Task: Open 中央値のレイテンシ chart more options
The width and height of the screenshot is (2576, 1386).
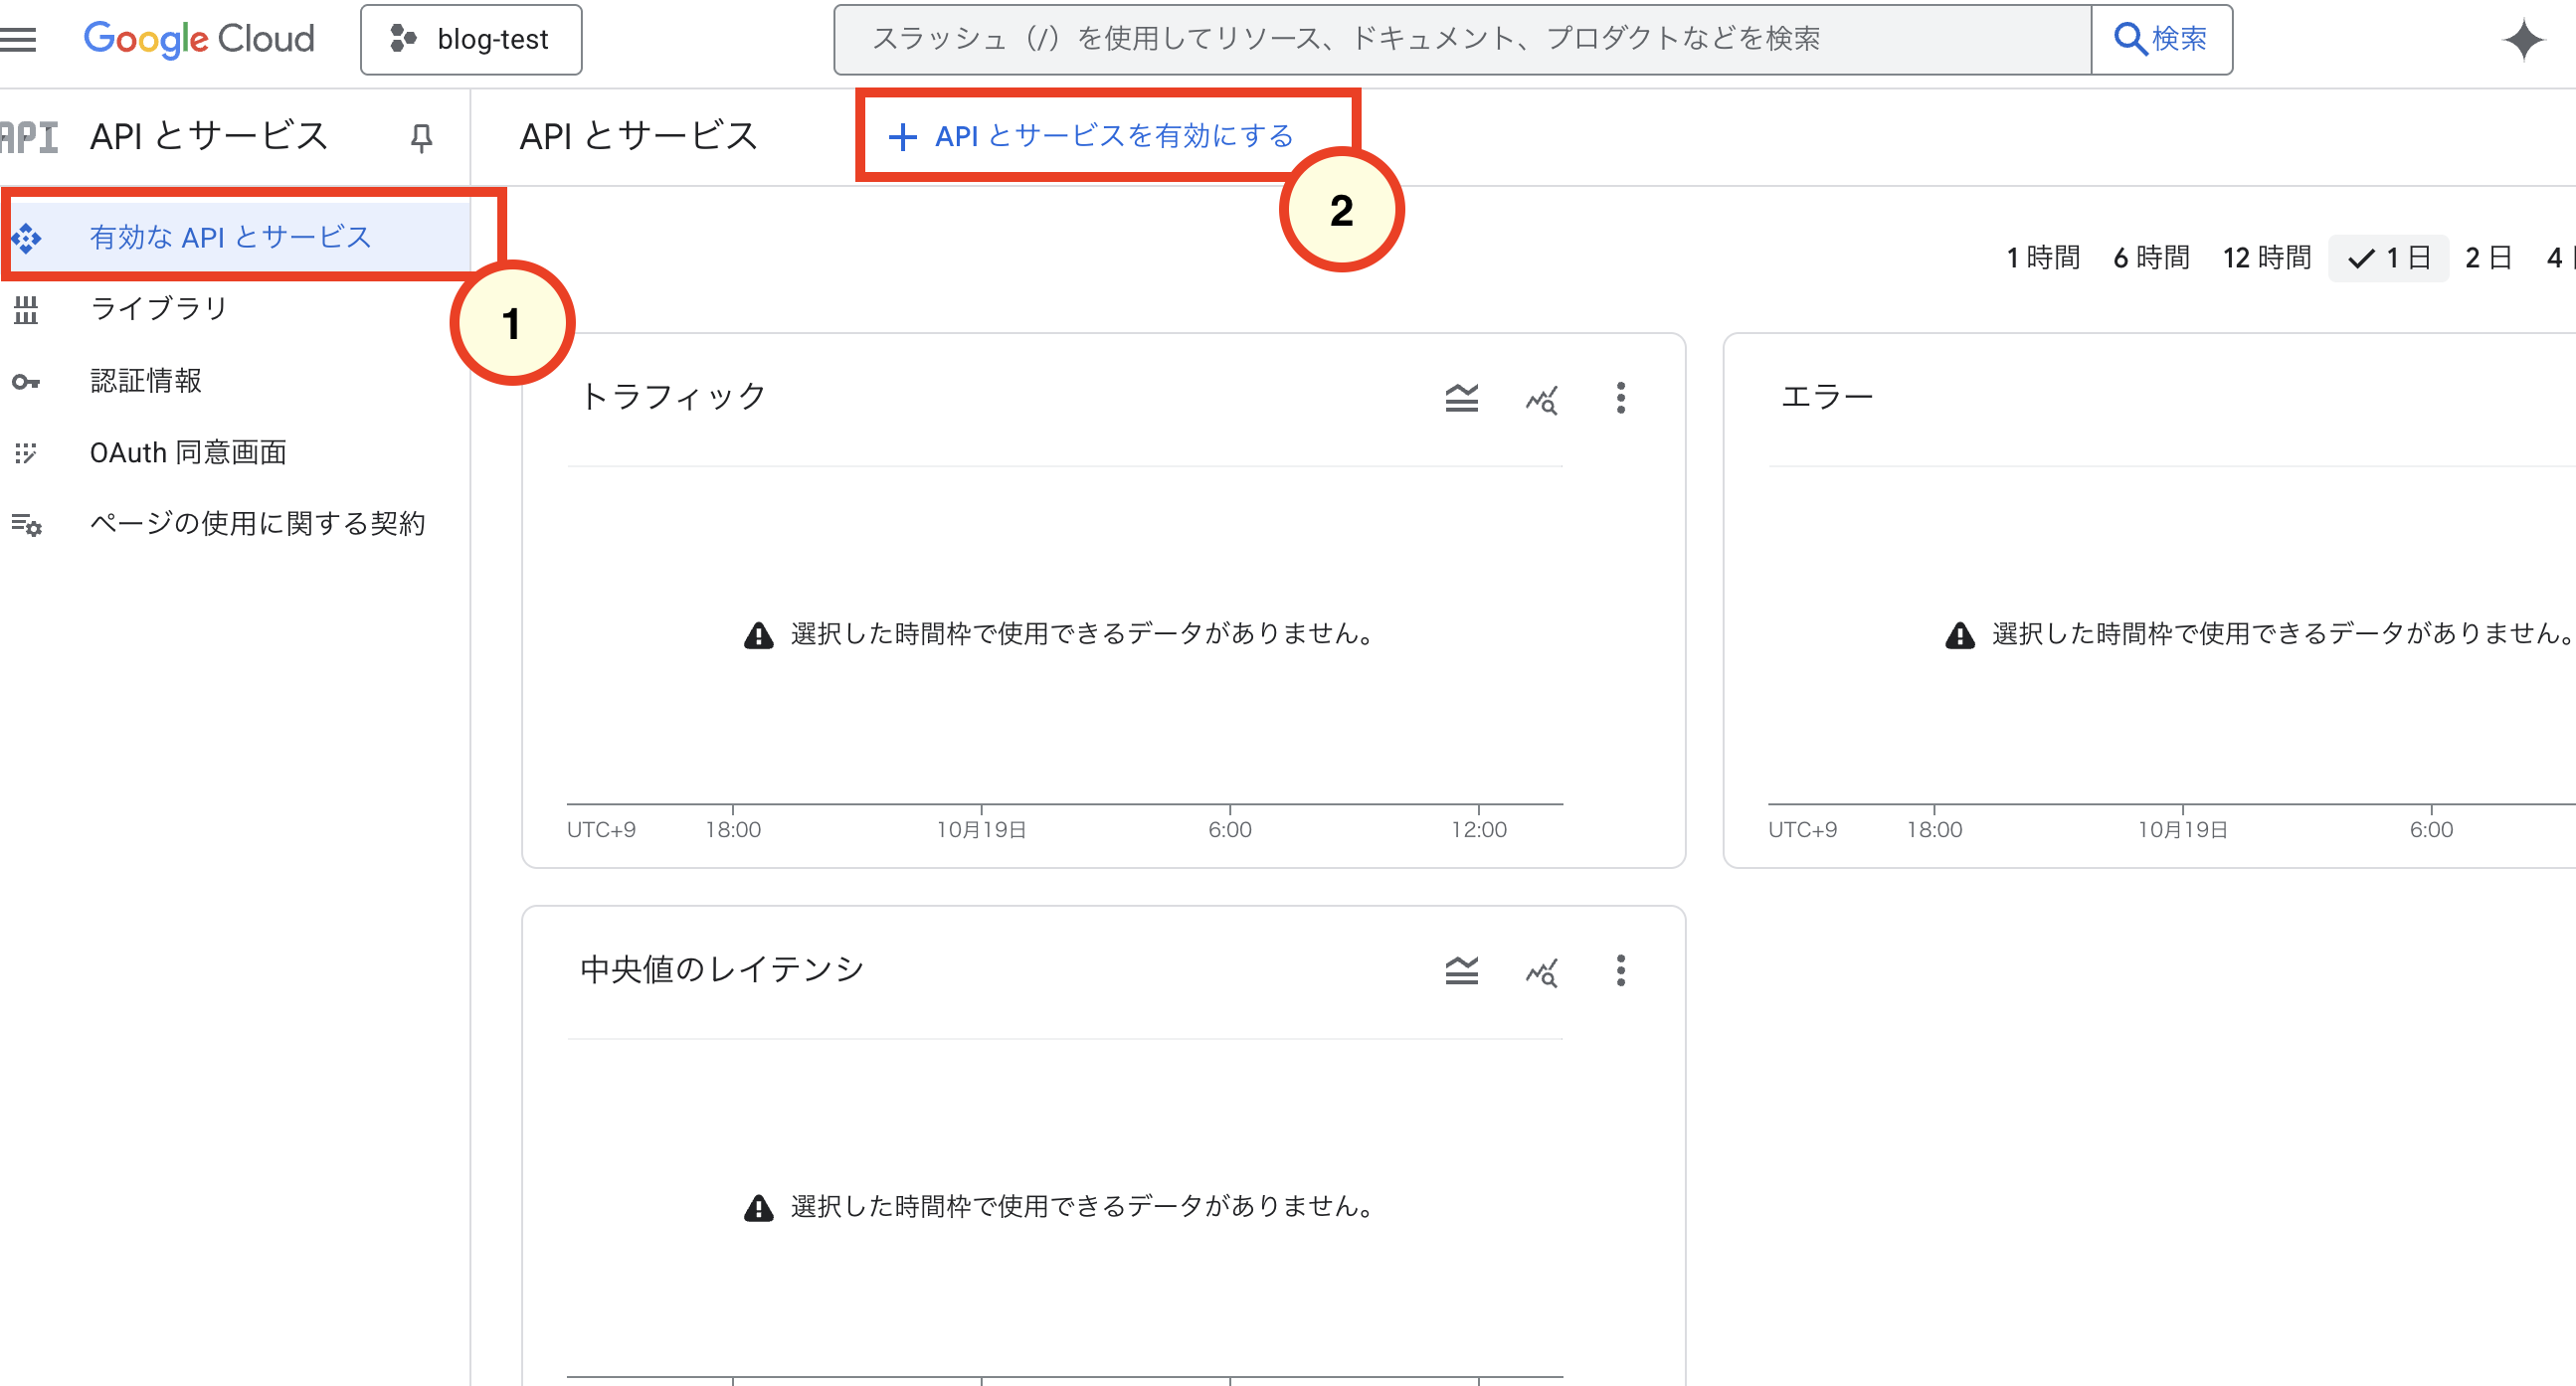Action: (x=1620, y=970)
